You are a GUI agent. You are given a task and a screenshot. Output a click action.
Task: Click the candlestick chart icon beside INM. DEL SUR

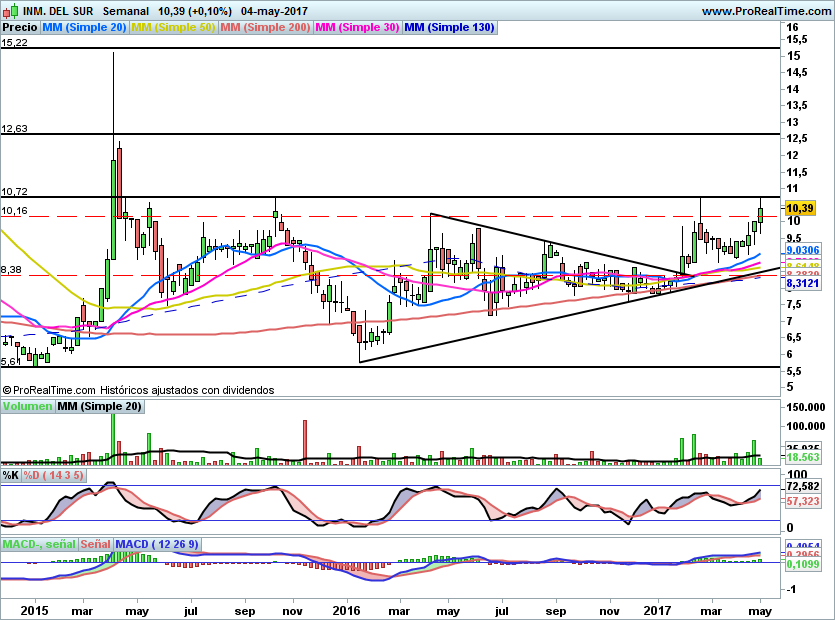10,11
